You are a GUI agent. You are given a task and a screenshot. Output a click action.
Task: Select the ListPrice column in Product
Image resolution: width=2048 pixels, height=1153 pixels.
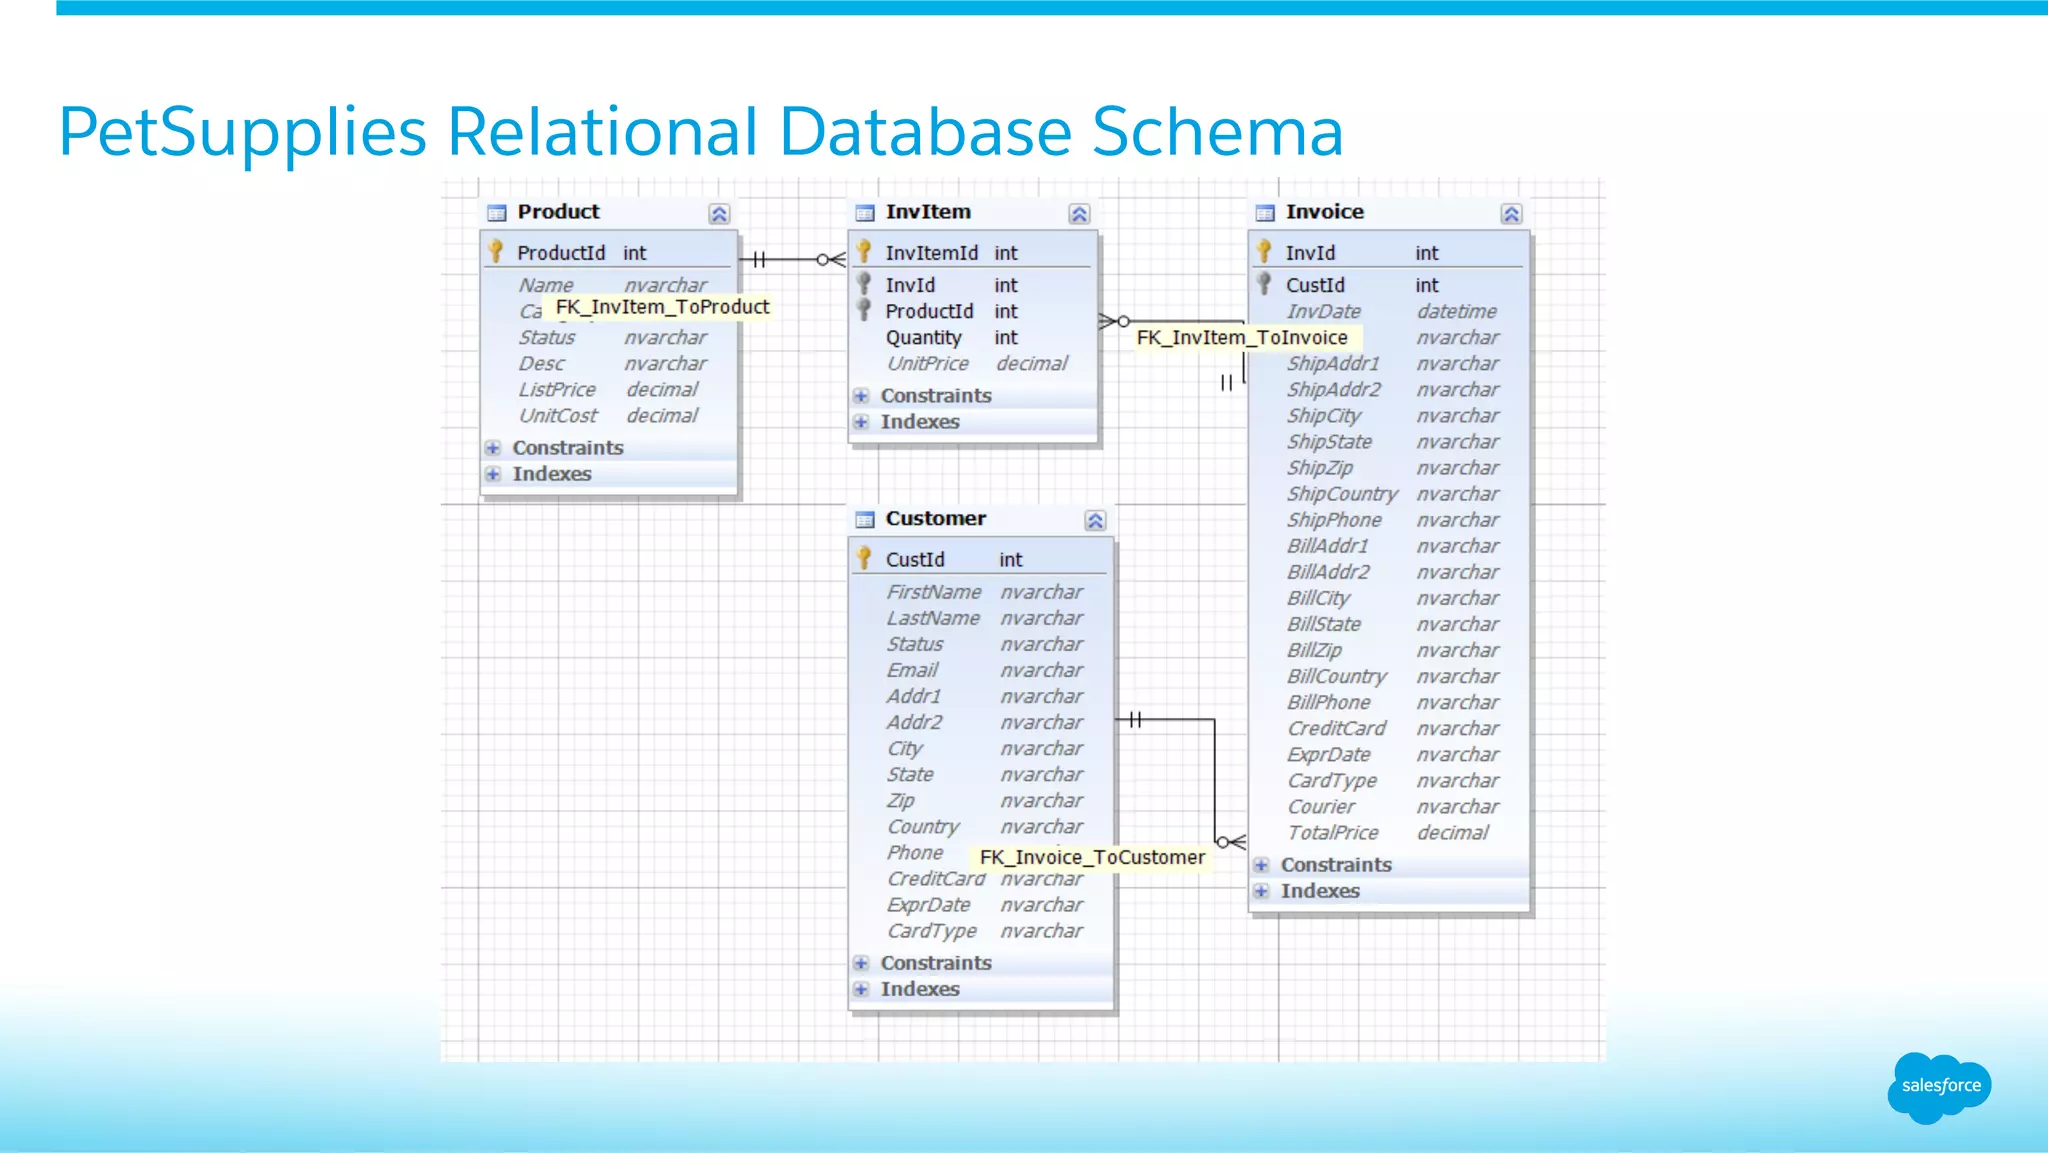pyautogui.click(x=610, y=390)
